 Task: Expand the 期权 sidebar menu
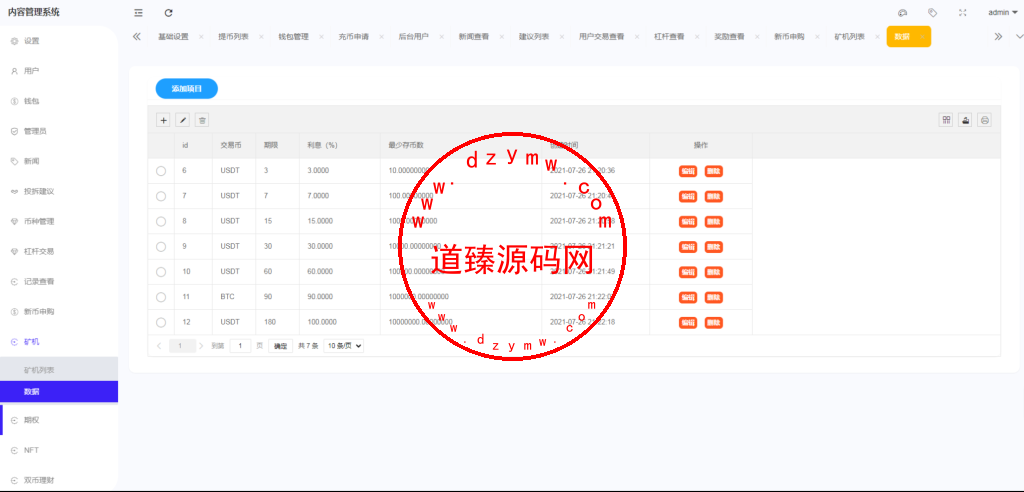(59, 420)
